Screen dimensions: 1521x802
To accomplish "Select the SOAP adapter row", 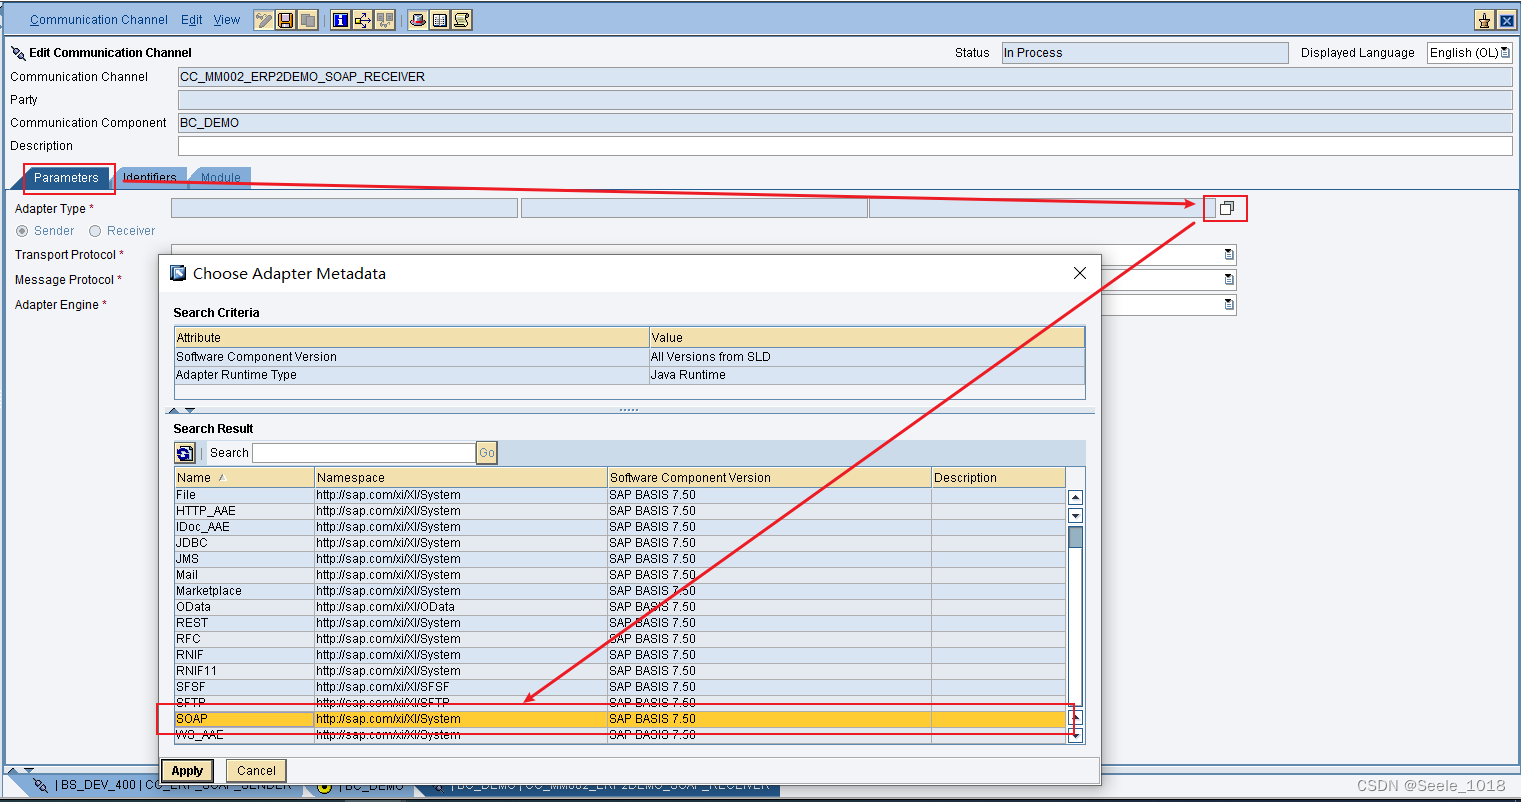I will pos(620,719).
